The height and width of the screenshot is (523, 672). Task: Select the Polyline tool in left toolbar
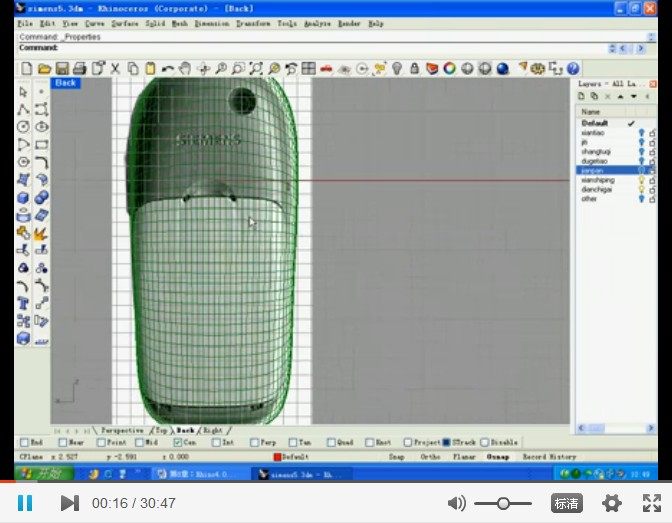click(24, 109)
